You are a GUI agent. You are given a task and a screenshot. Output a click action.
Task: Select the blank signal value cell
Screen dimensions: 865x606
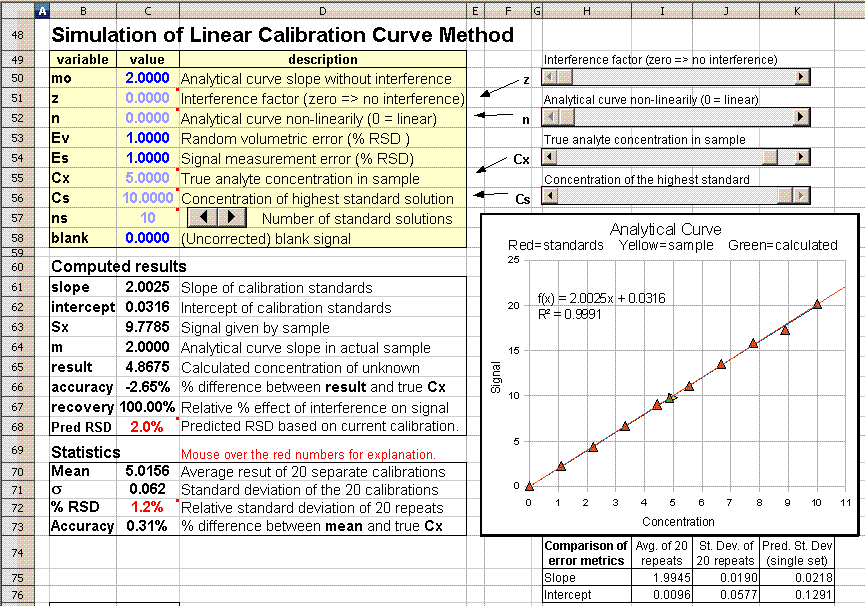tap(147, 238)
